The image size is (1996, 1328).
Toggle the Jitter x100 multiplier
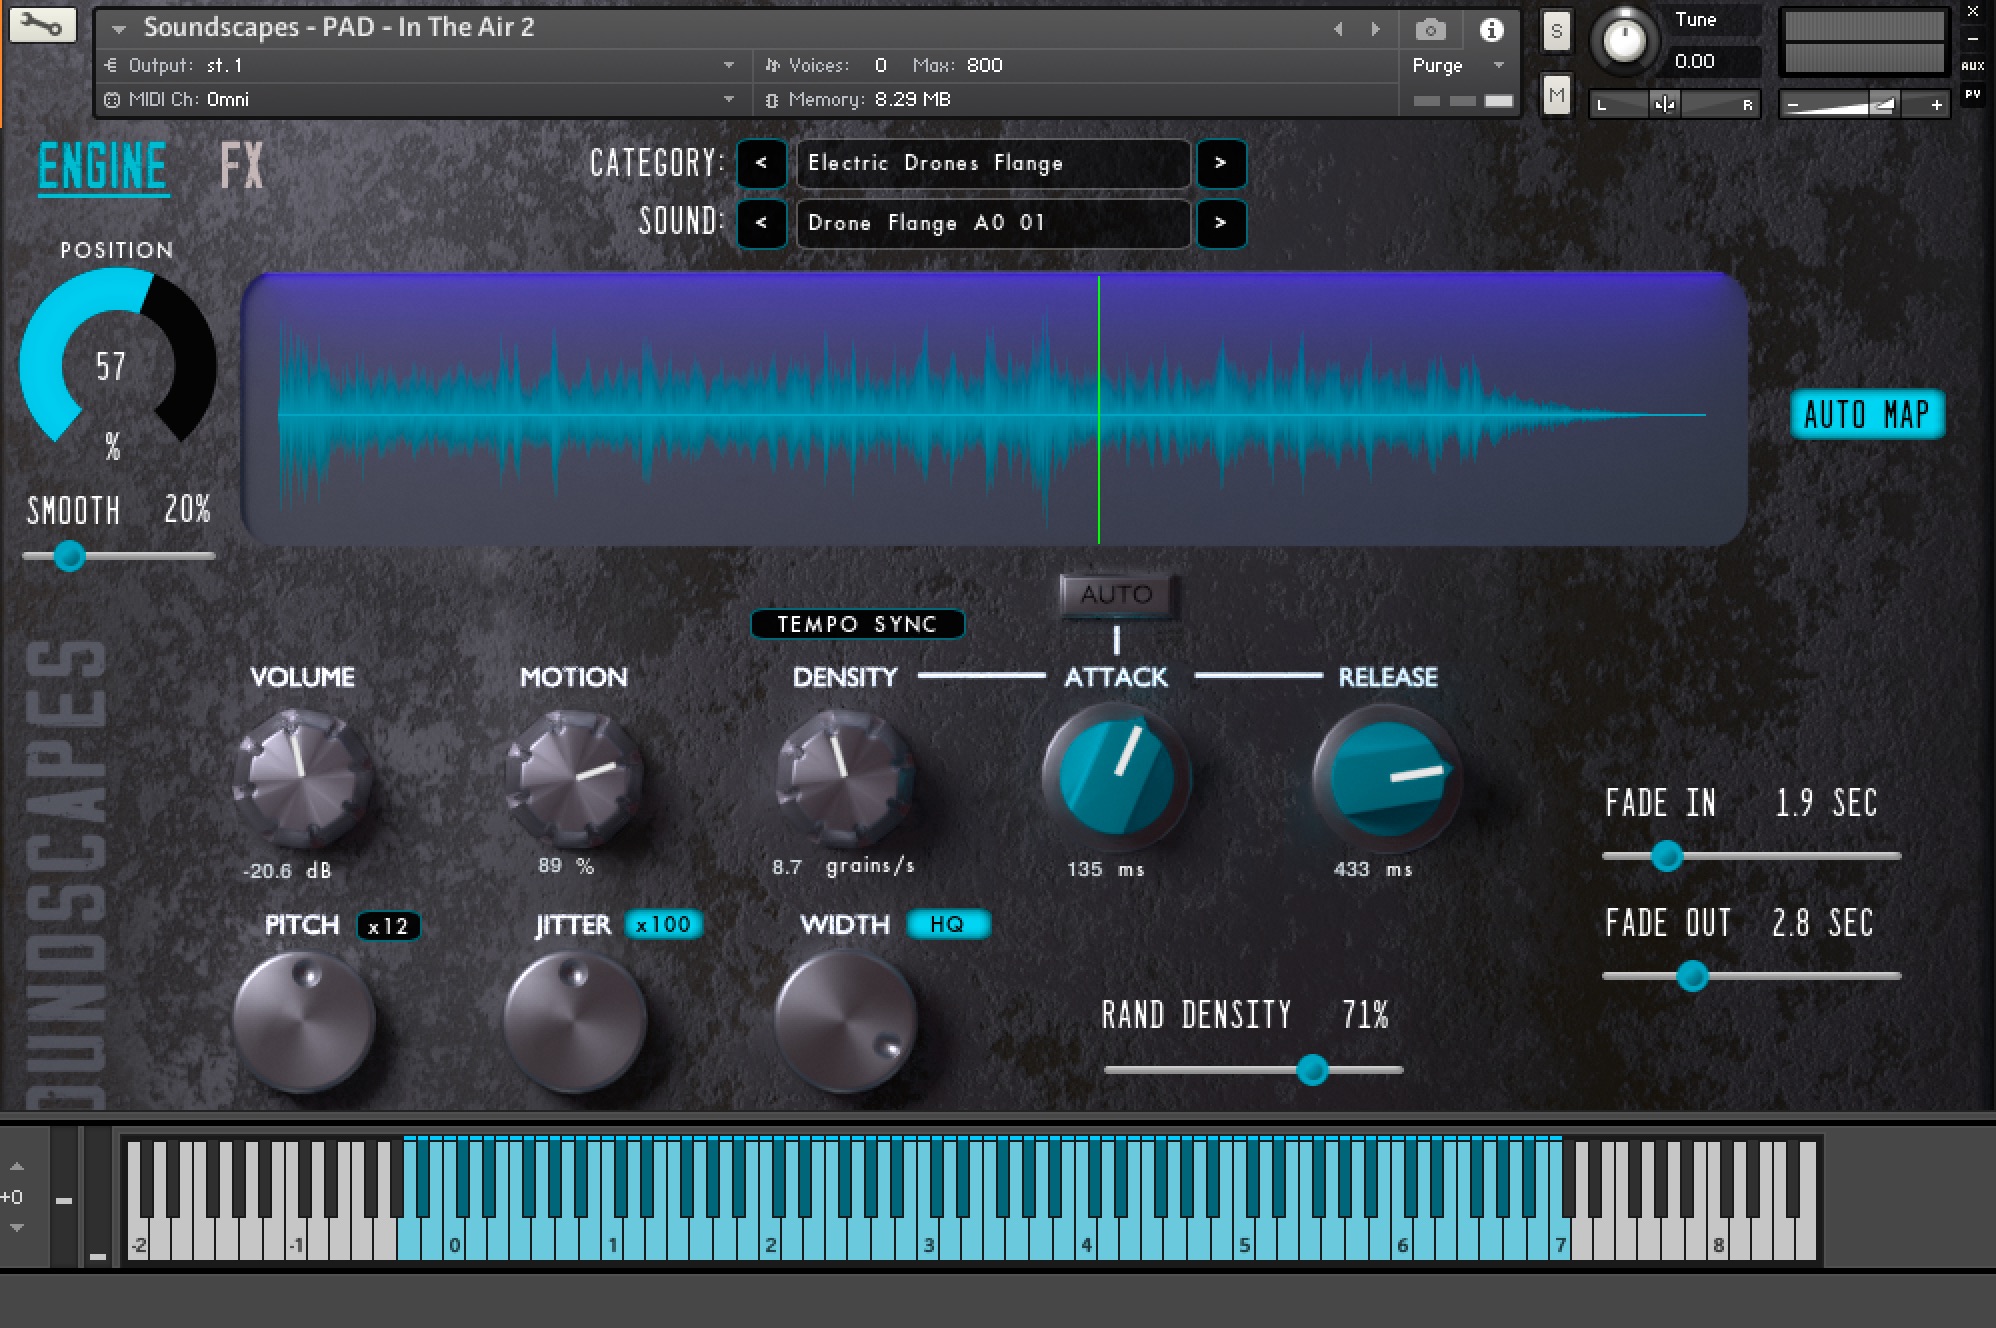(x=664, y=924)
